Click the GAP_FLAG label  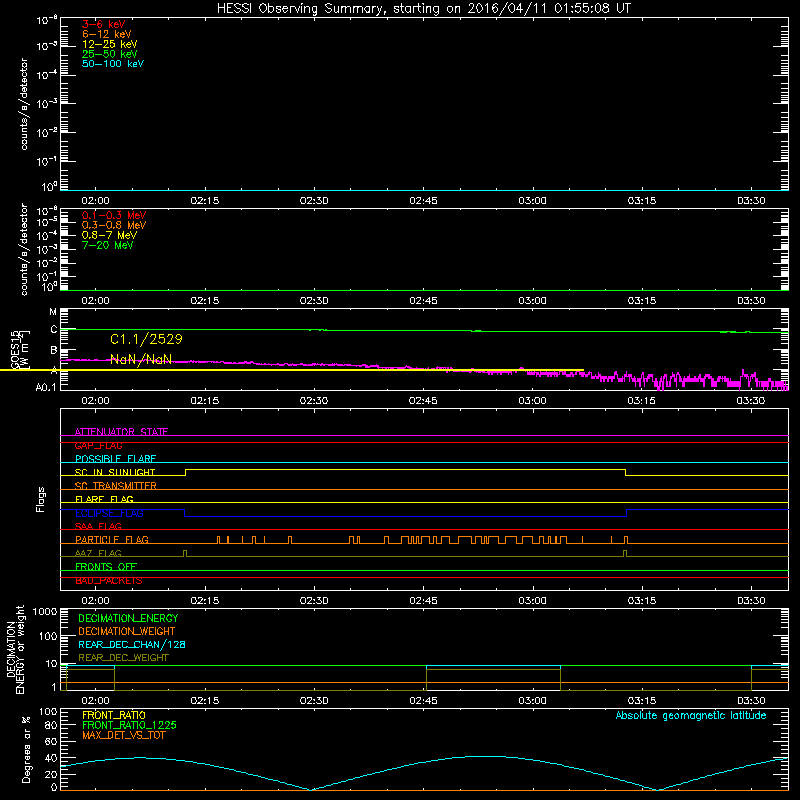point(98,445)
